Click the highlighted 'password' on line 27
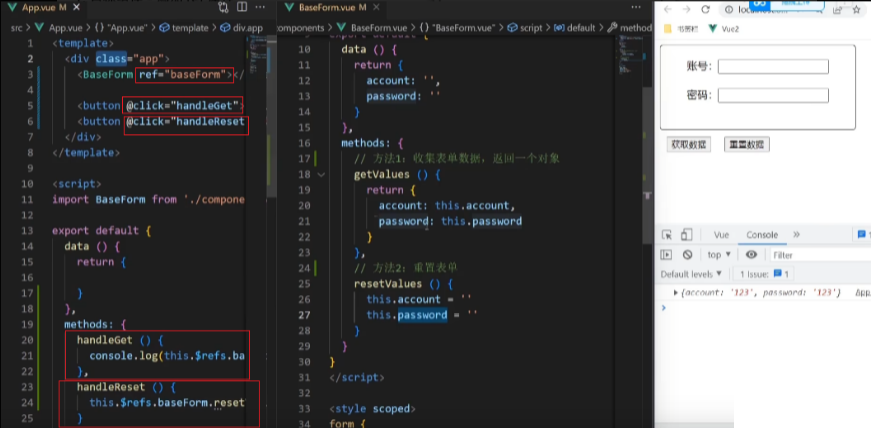871x428 pixels. point(422,315)
